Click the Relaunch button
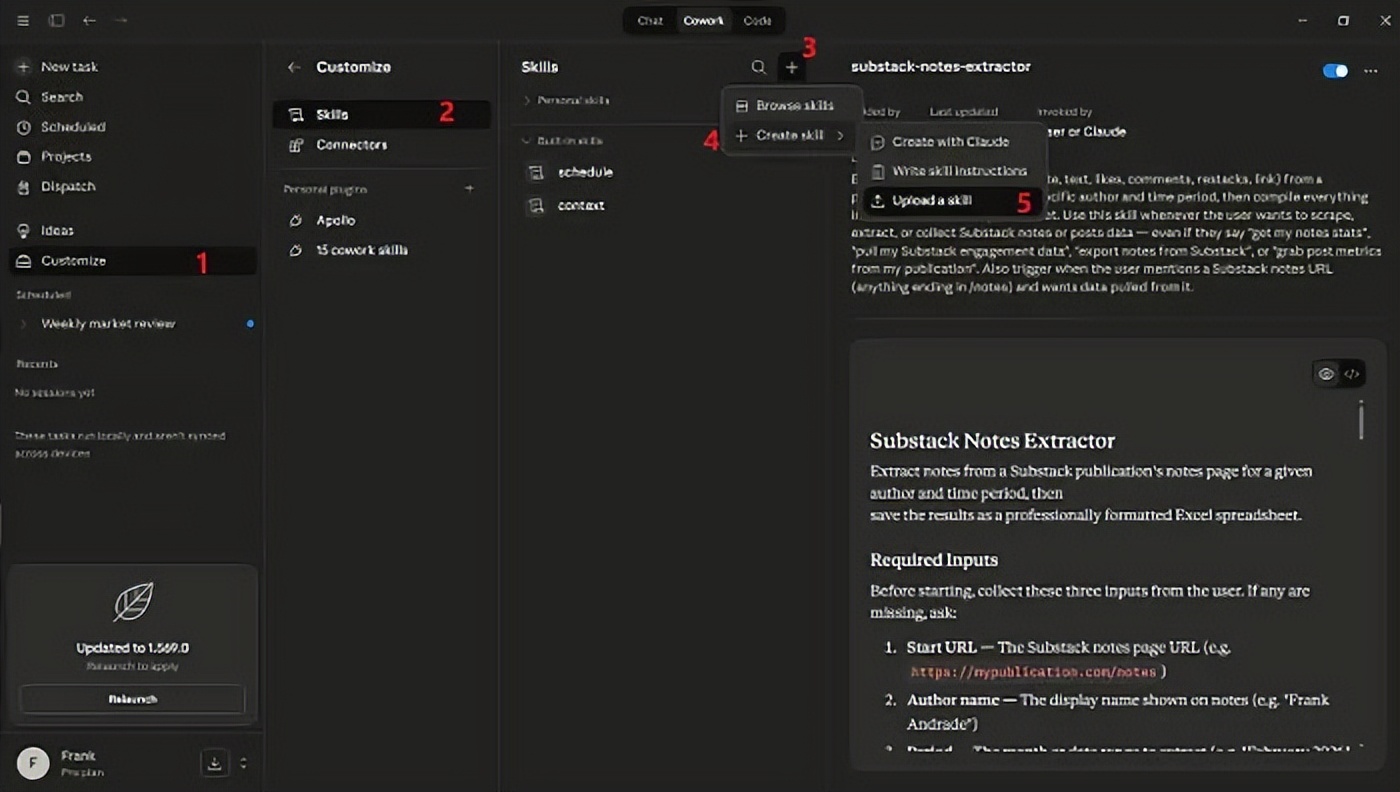The width and height of the screenshot is (1400, 792). click(x=132, y=699)
